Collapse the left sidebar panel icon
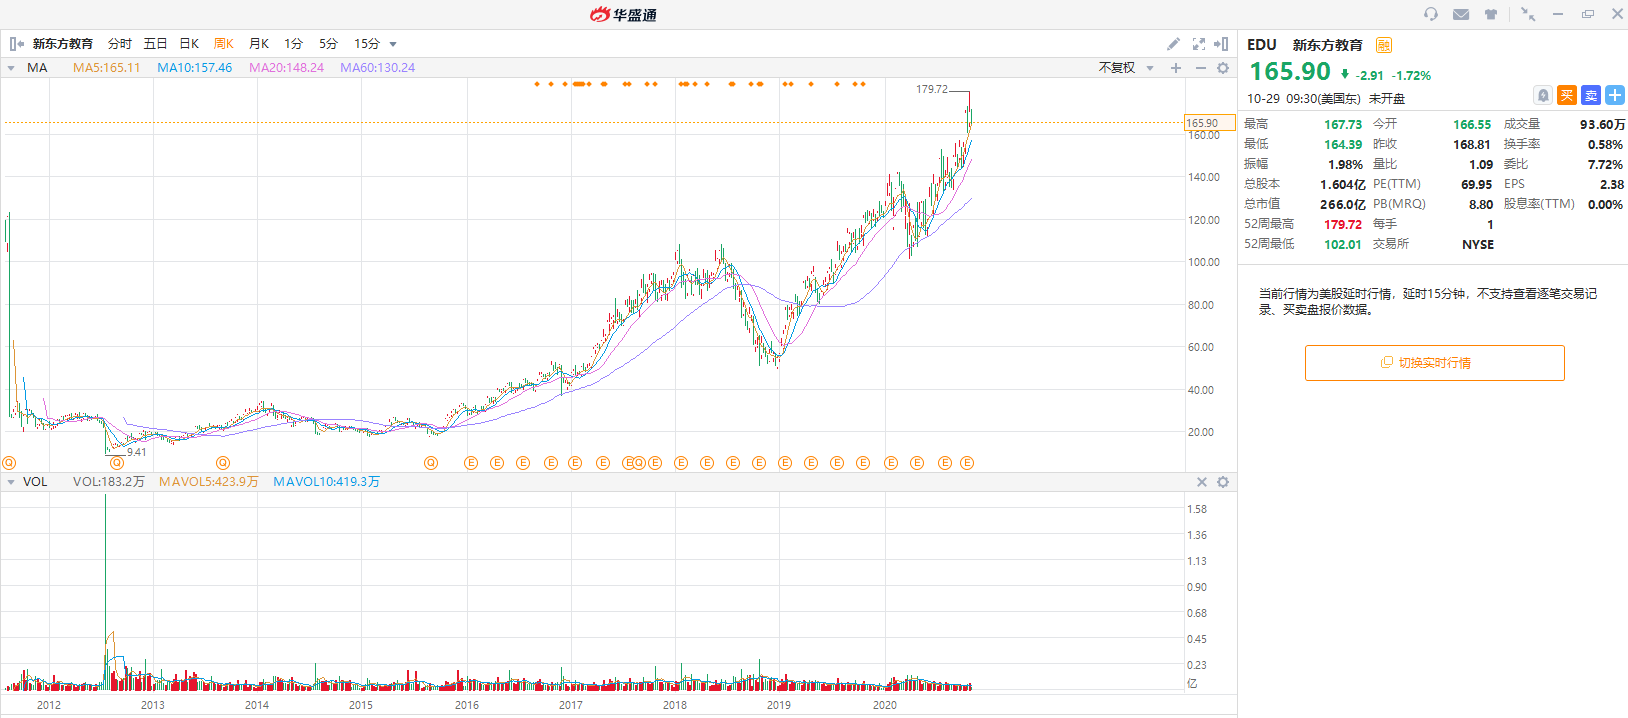The image size is (1628, 718). pyautogui.click(x=16, y=44)
